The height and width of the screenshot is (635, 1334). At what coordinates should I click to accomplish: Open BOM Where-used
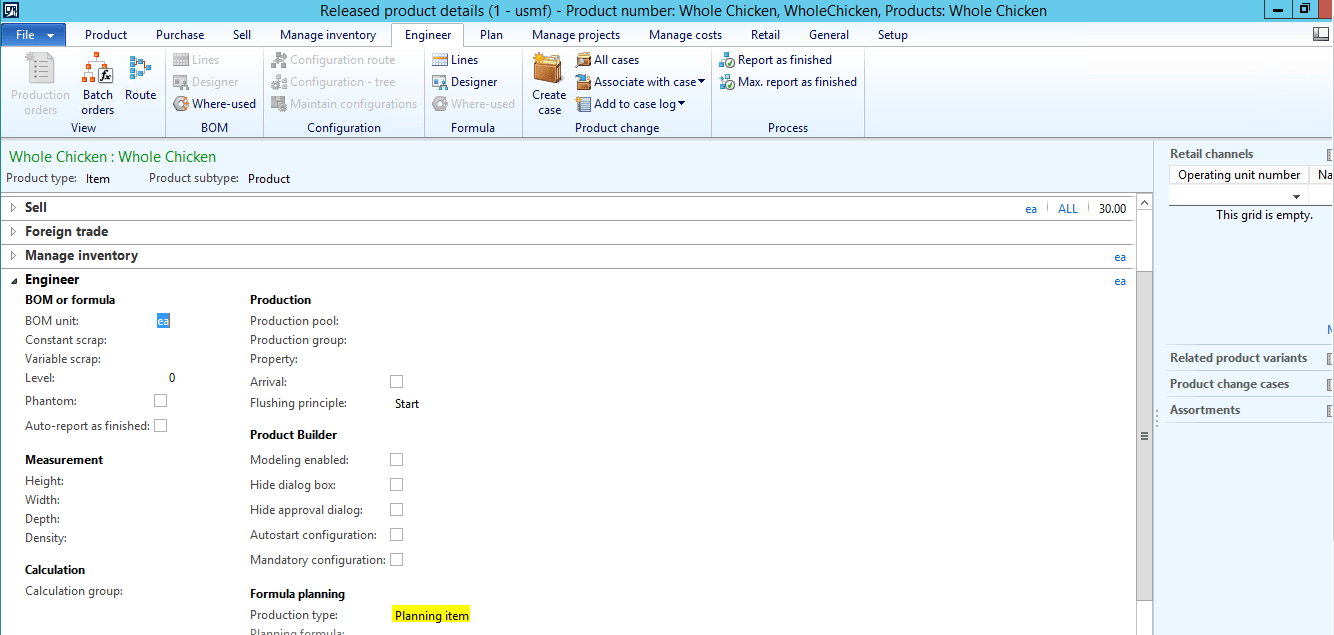coord(214,104)
